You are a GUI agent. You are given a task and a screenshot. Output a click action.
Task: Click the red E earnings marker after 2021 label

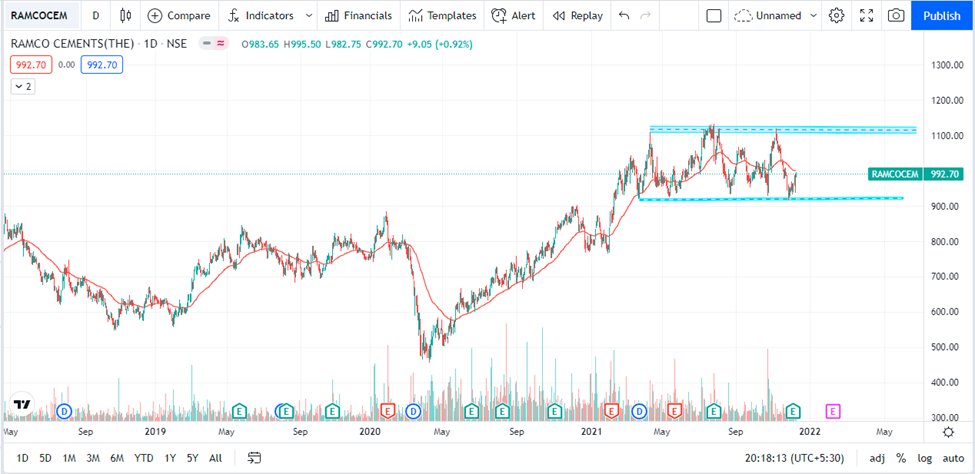(x=611, y=411)
